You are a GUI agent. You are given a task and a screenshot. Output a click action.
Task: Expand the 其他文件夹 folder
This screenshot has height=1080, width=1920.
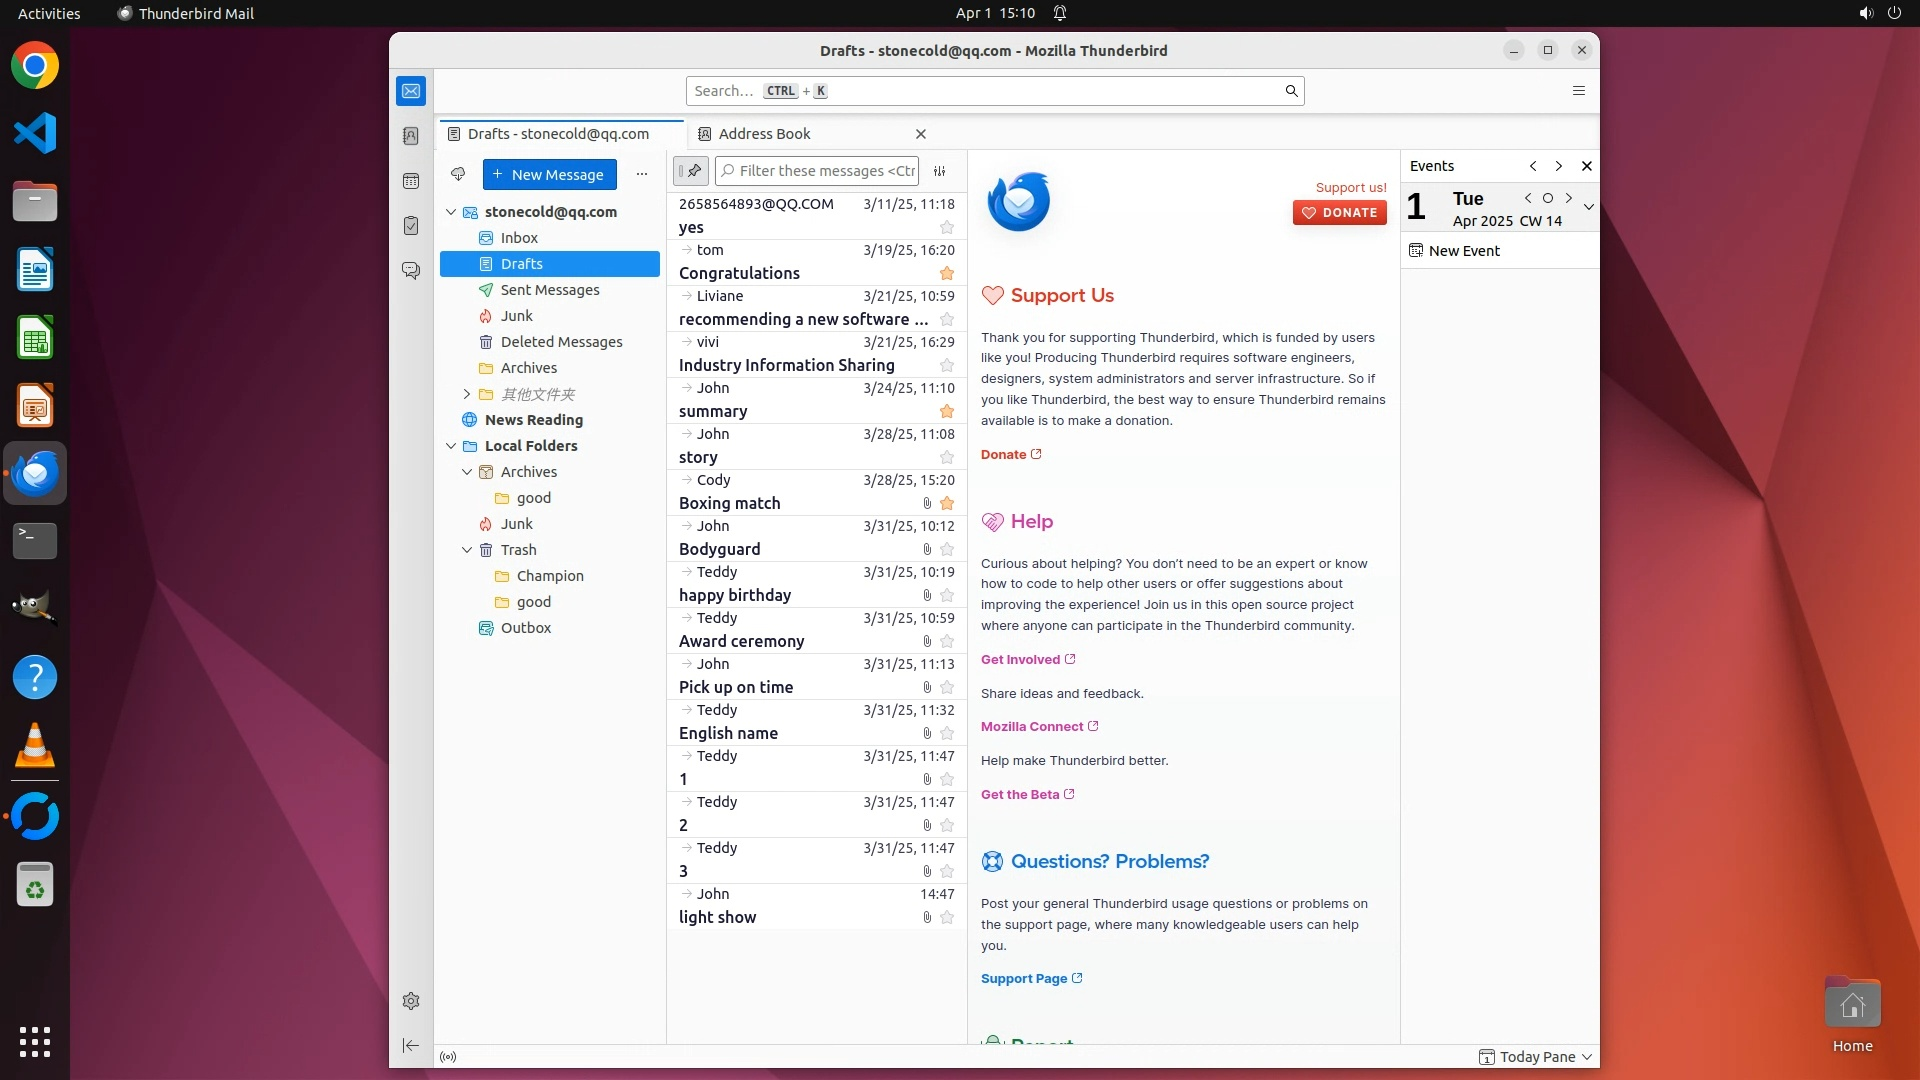coord(467,394)
